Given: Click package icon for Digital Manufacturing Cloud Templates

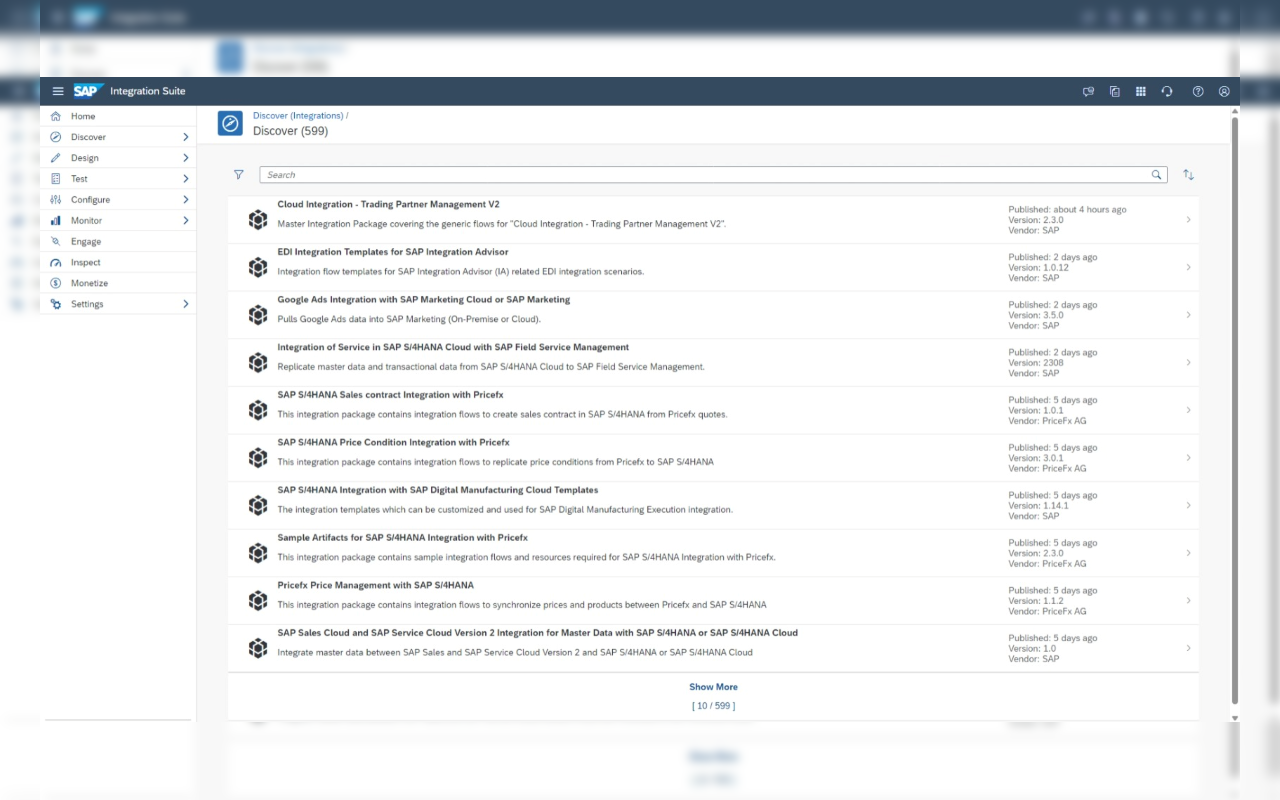Looking at the screenshot, I should tap(258, 505).
